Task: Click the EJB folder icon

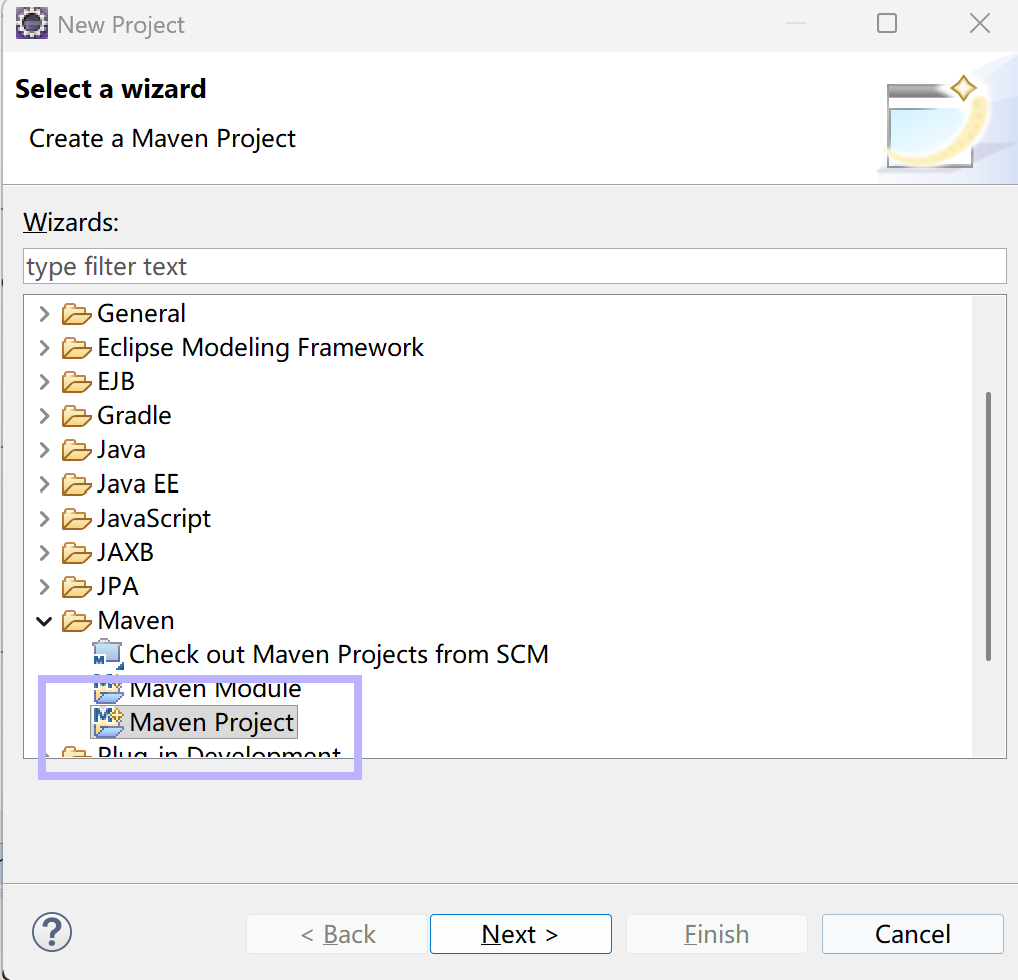Action: point(76,382)
